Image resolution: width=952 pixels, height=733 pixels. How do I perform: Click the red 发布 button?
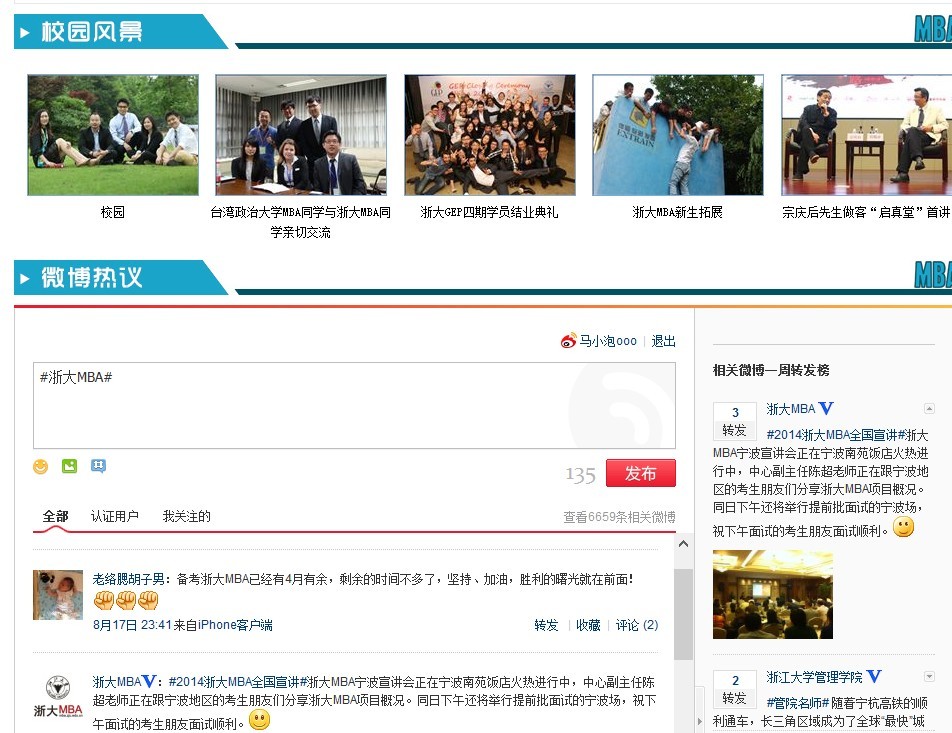coord(641,473)
